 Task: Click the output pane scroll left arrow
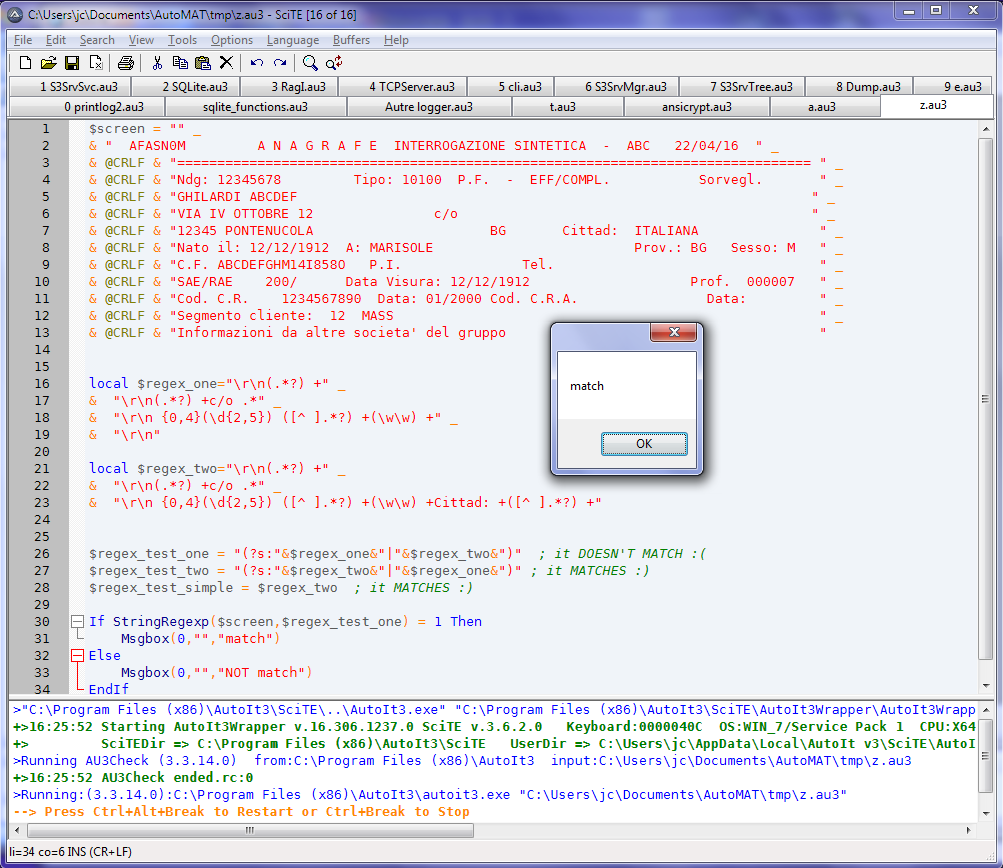tap(17, 830)
